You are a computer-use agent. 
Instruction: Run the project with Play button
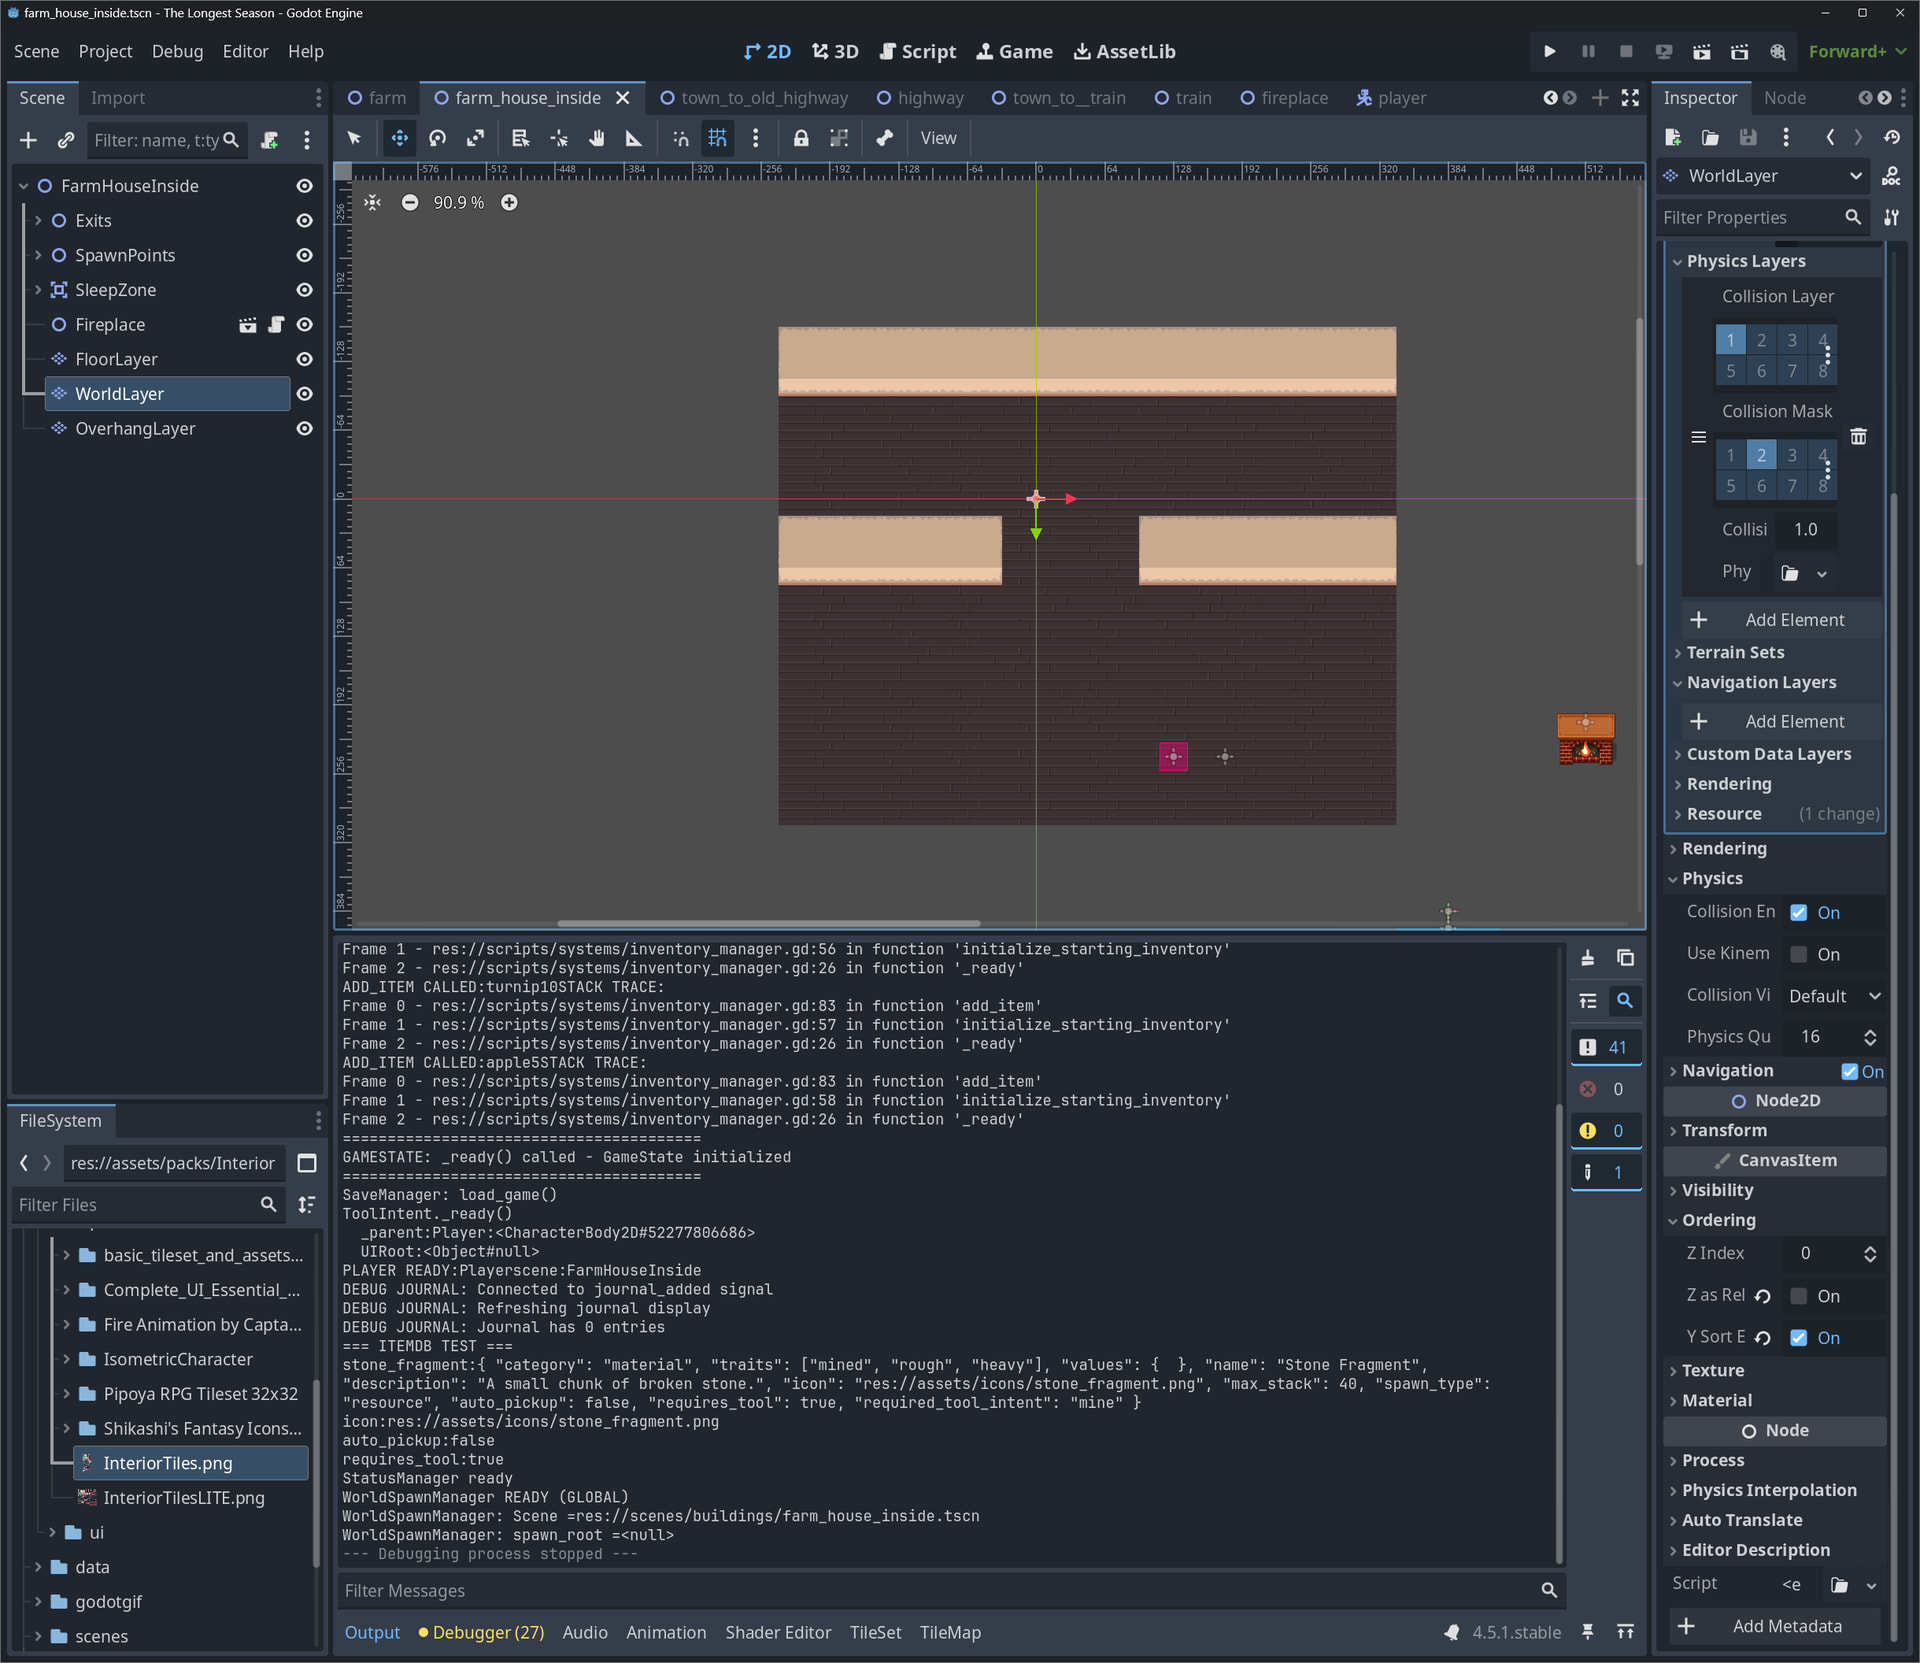1549,51
